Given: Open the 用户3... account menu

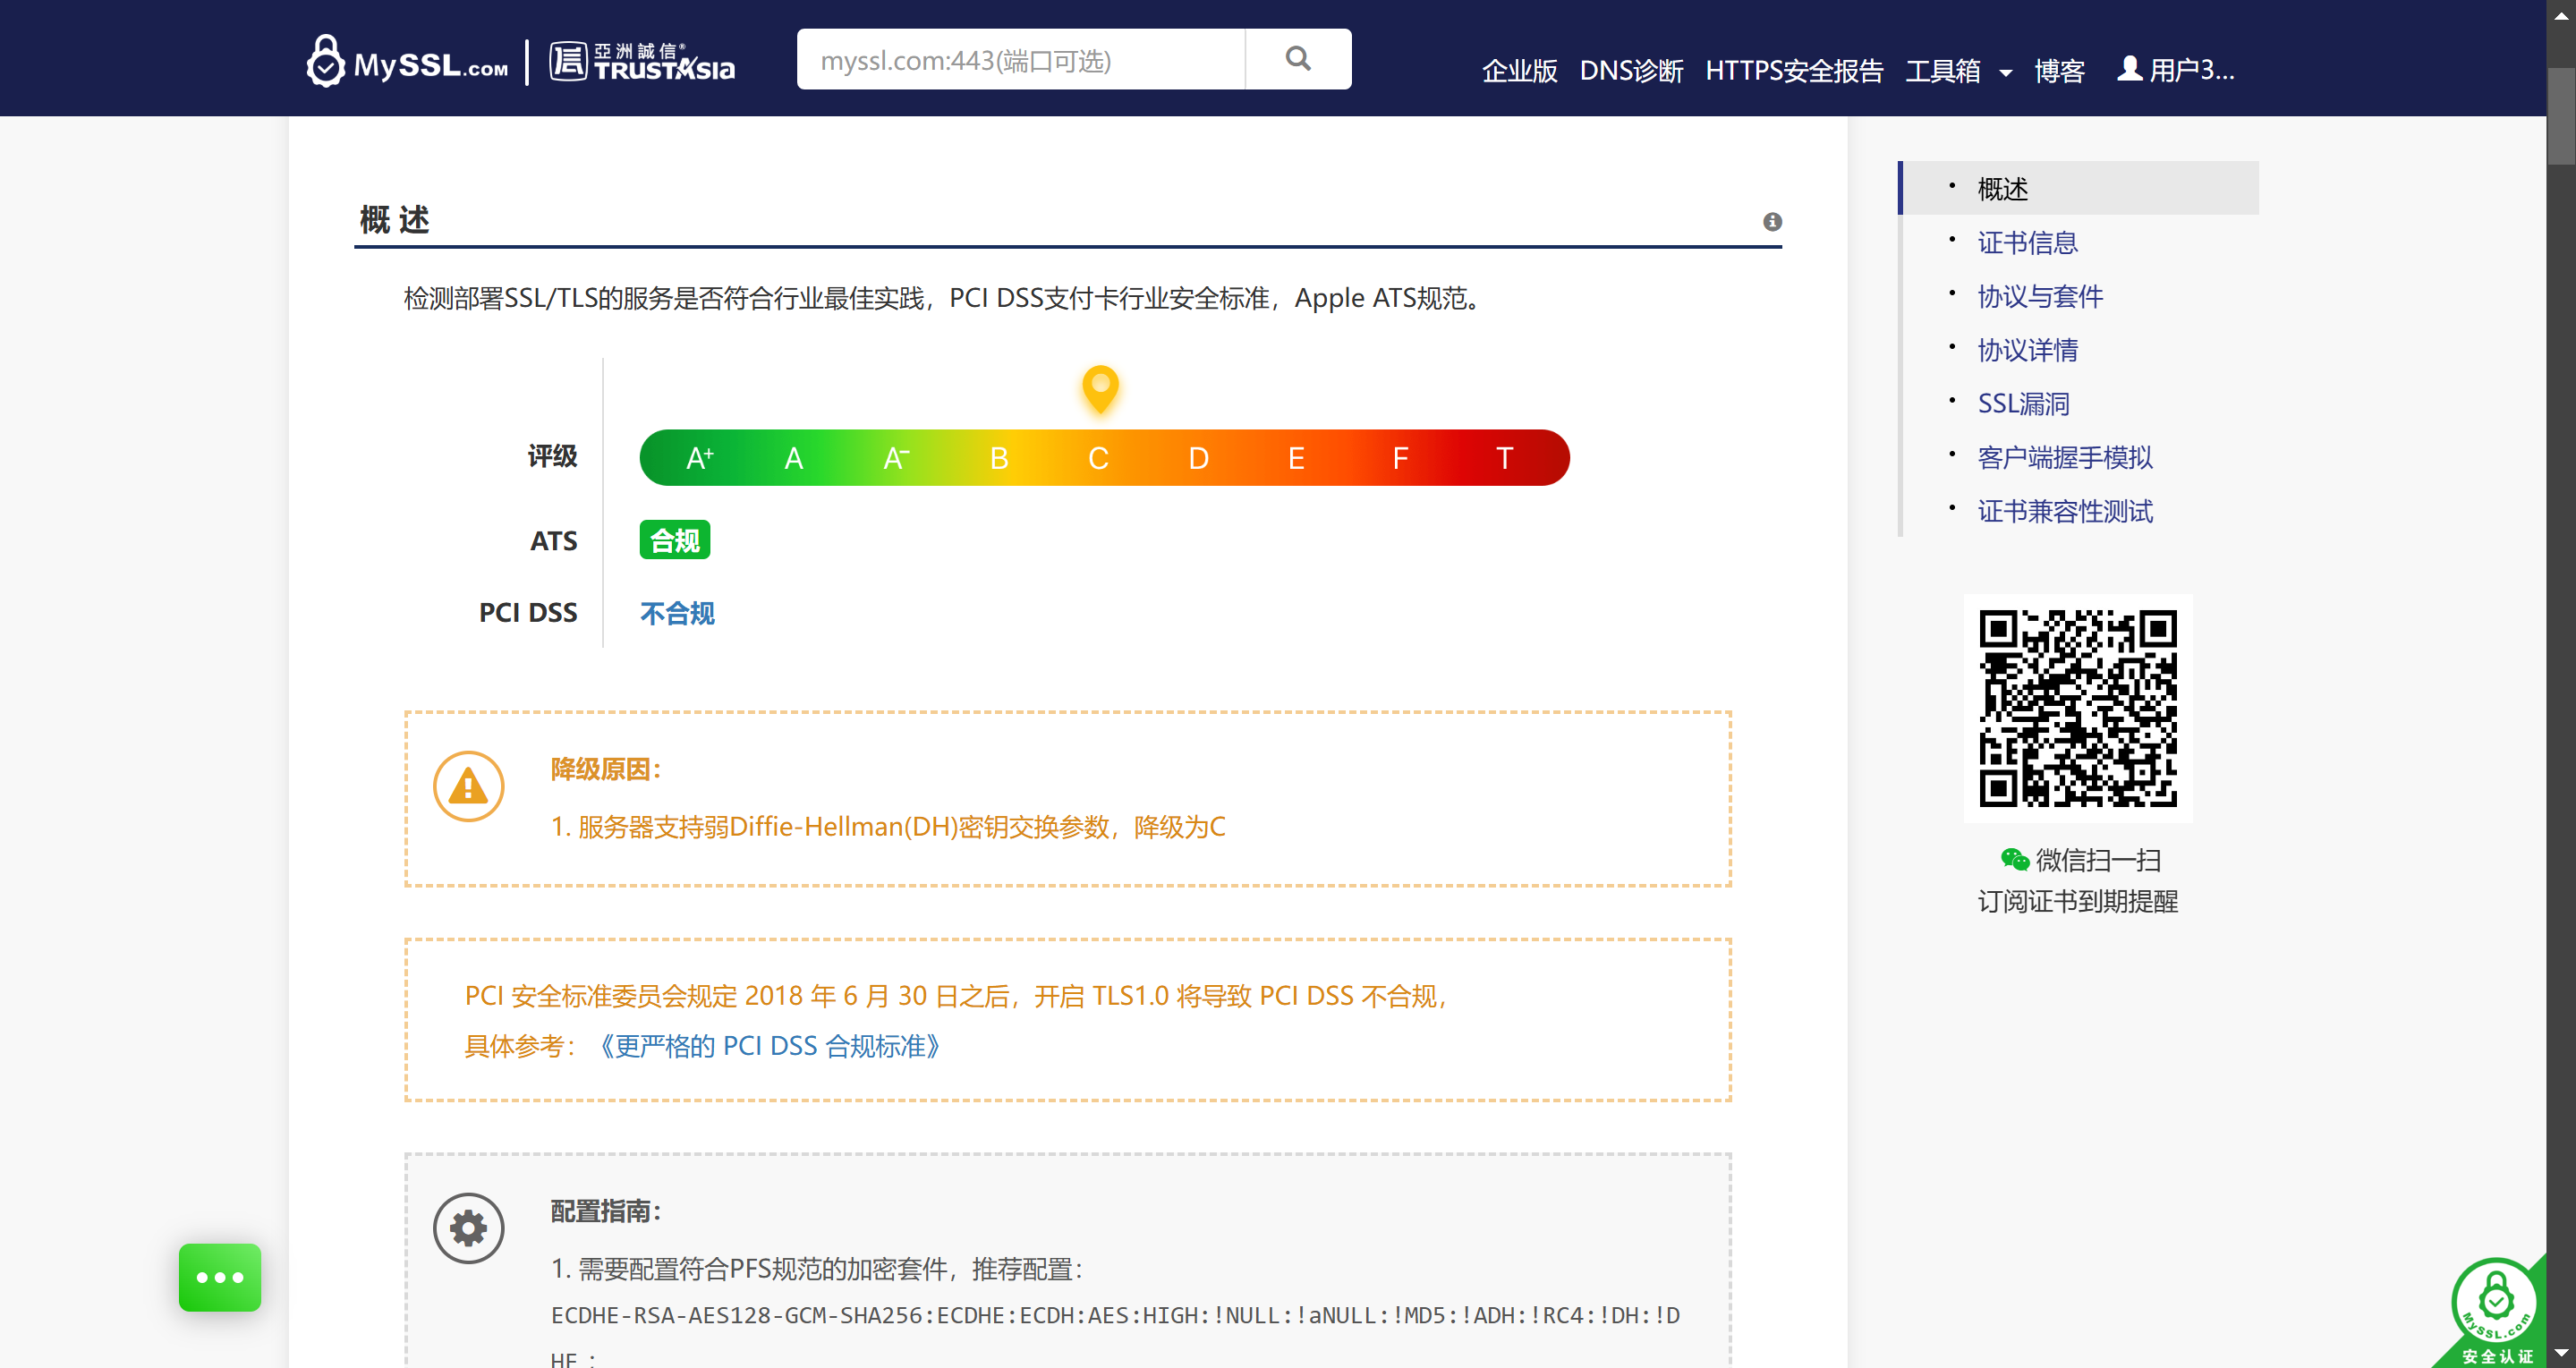Looking at the screenshot, I should 2176,70.
